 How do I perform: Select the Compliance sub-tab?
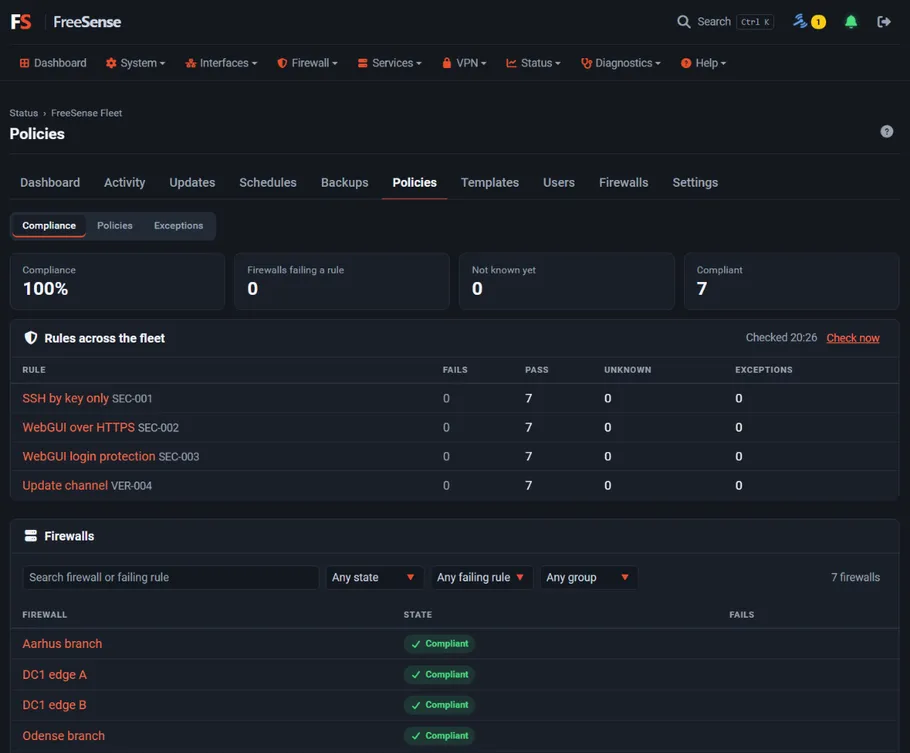click(x=49, y=225)
